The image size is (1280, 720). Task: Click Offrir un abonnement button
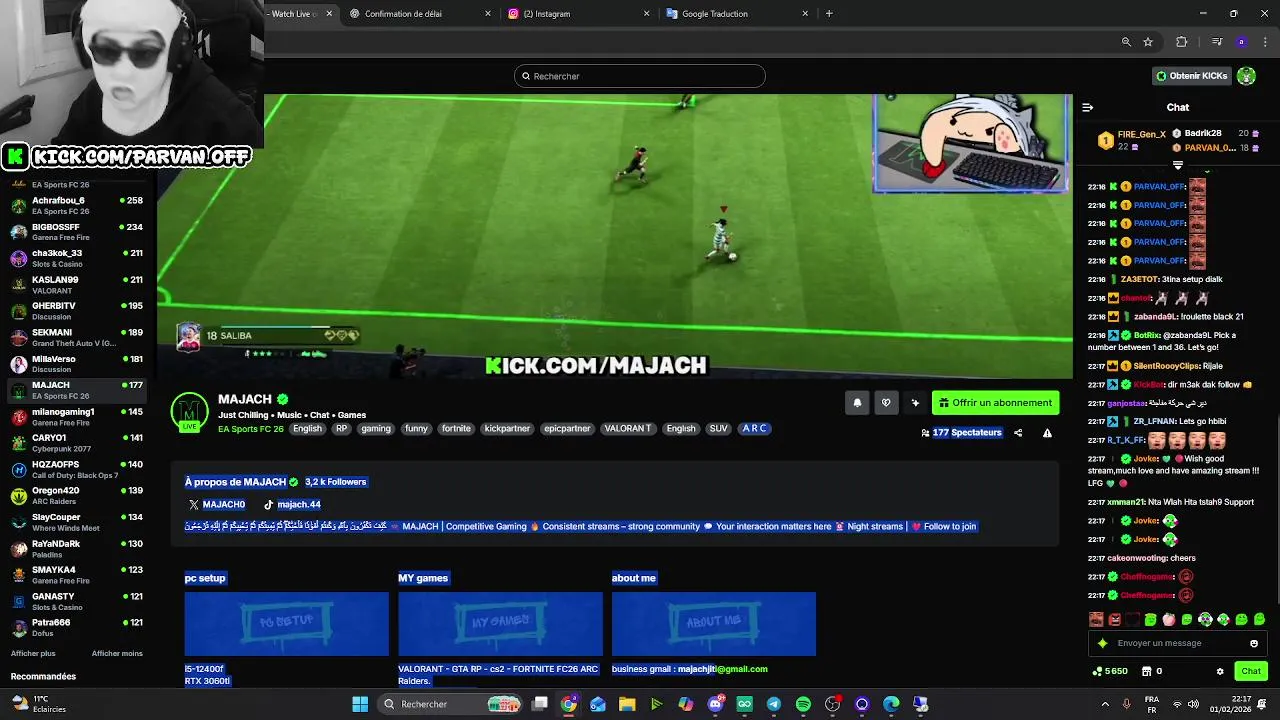tap(996, 403)
